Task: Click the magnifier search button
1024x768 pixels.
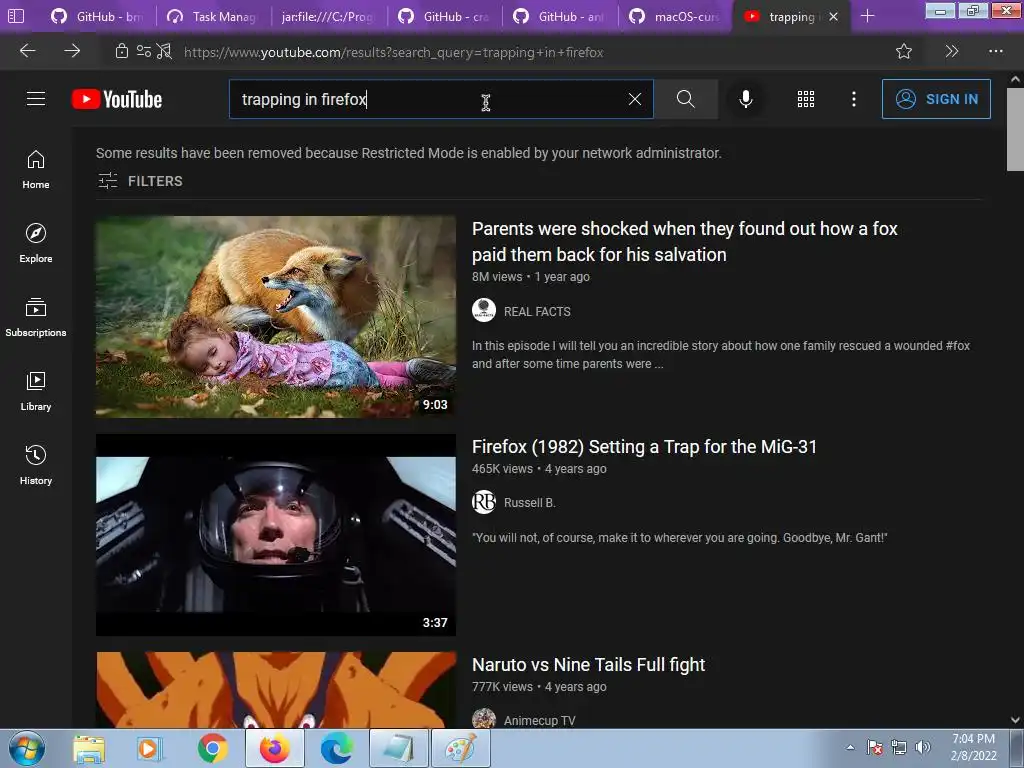Action: click(686, 99)
